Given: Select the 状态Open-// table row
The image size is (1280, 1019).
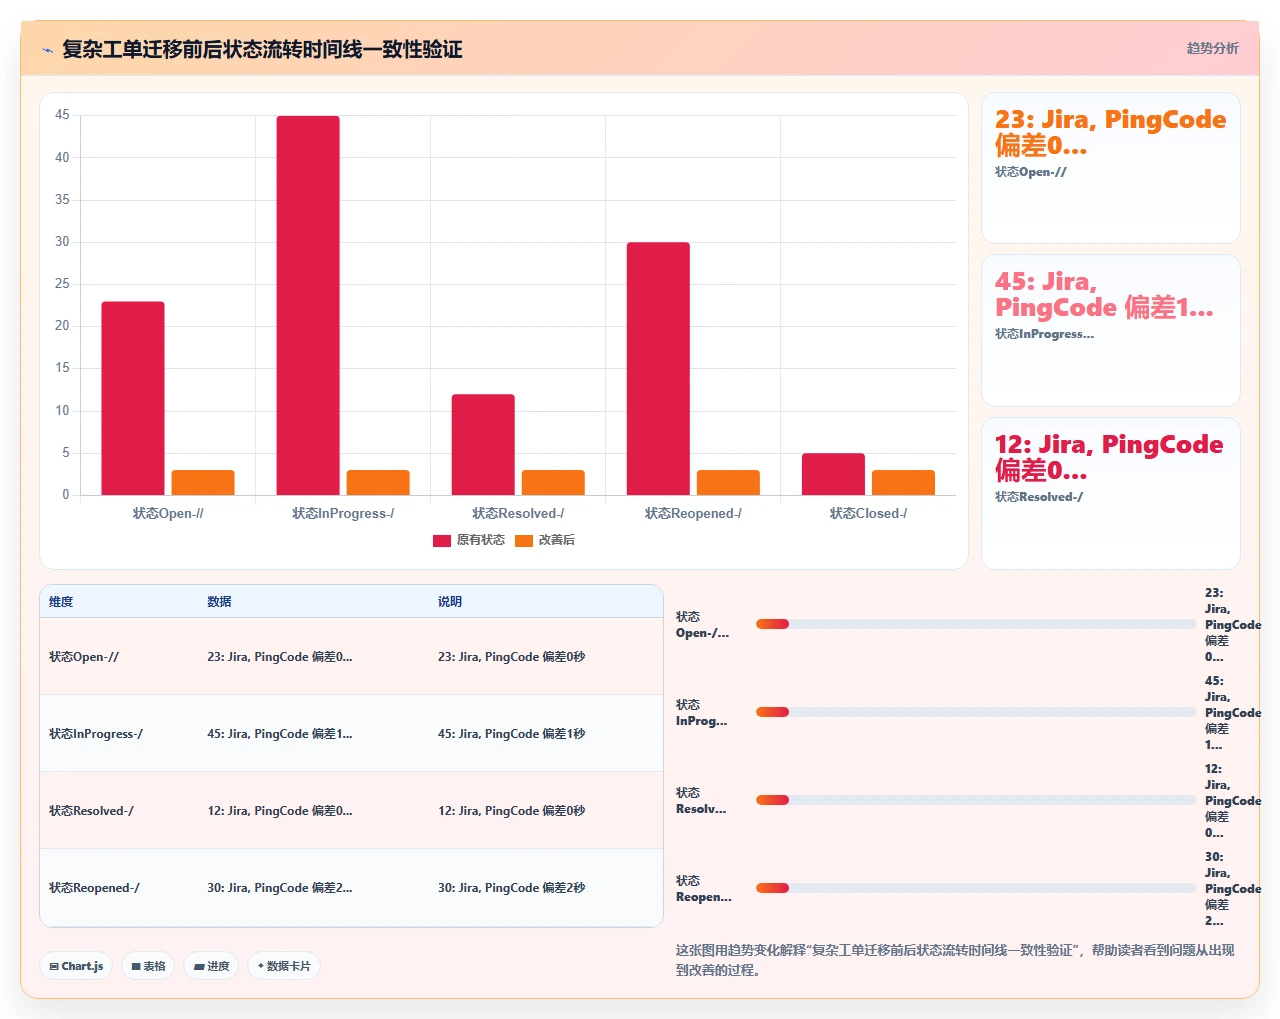Looking at the screenshot, I should coord(351,657).
